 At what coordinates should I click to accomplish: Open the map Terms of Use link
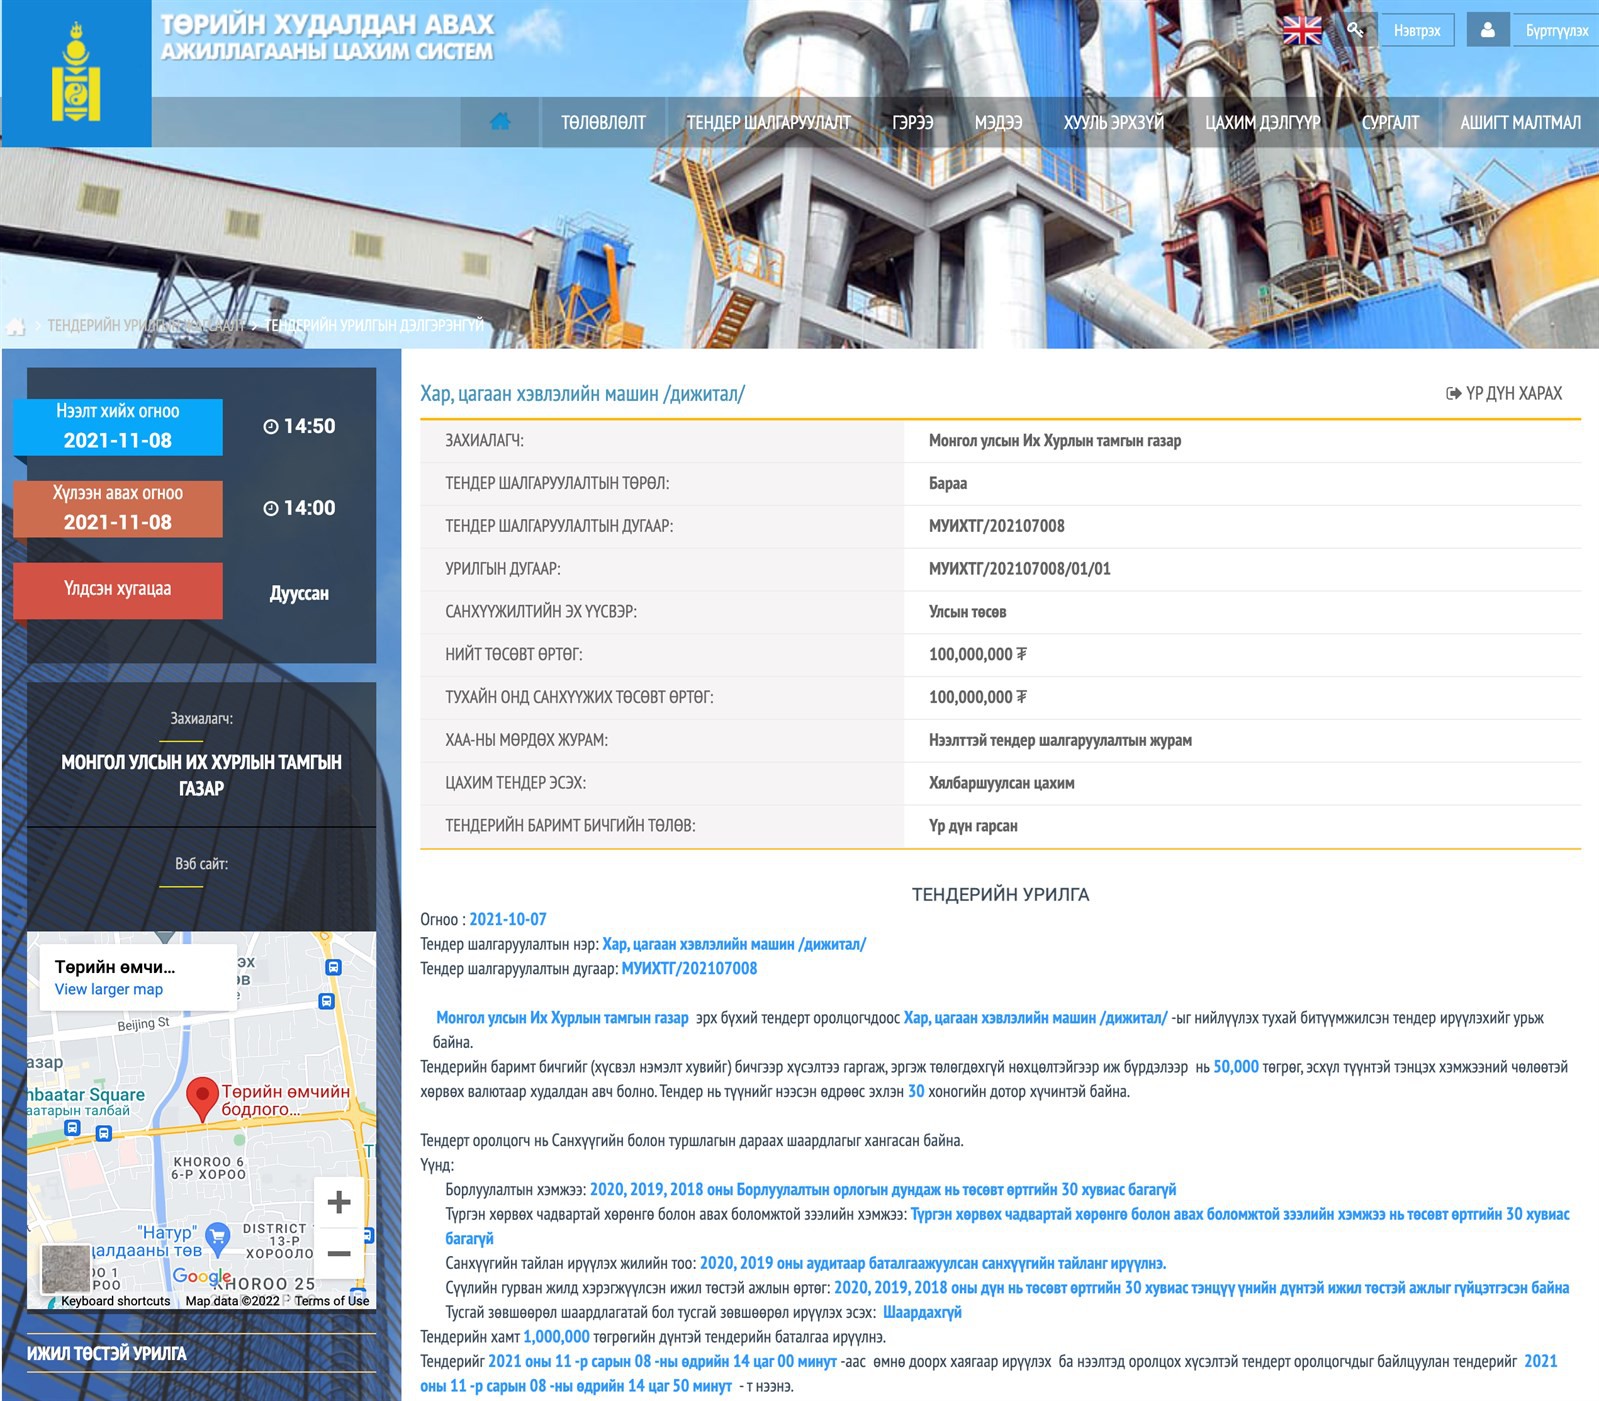(x=331, y=1301)
